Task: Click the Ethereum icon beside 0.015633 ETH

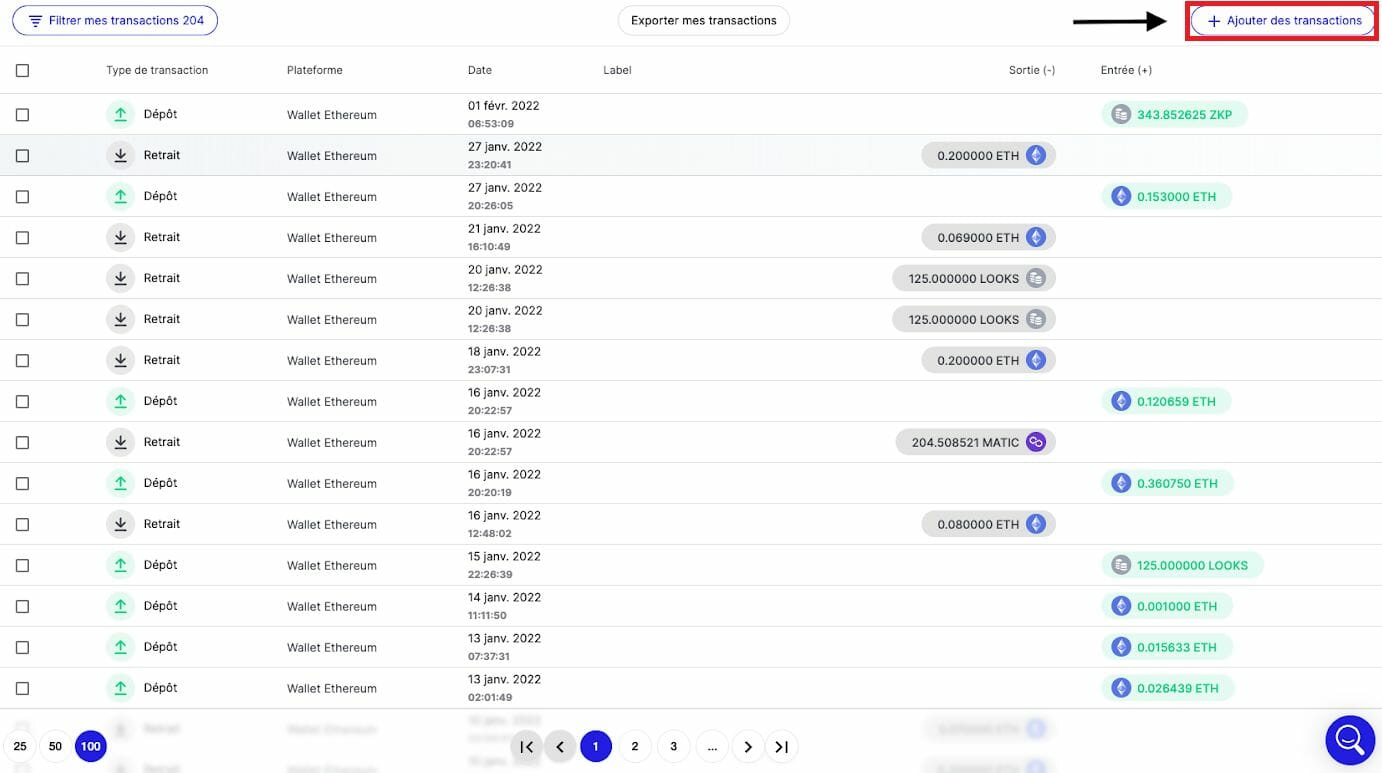Action: [1121, 647]
